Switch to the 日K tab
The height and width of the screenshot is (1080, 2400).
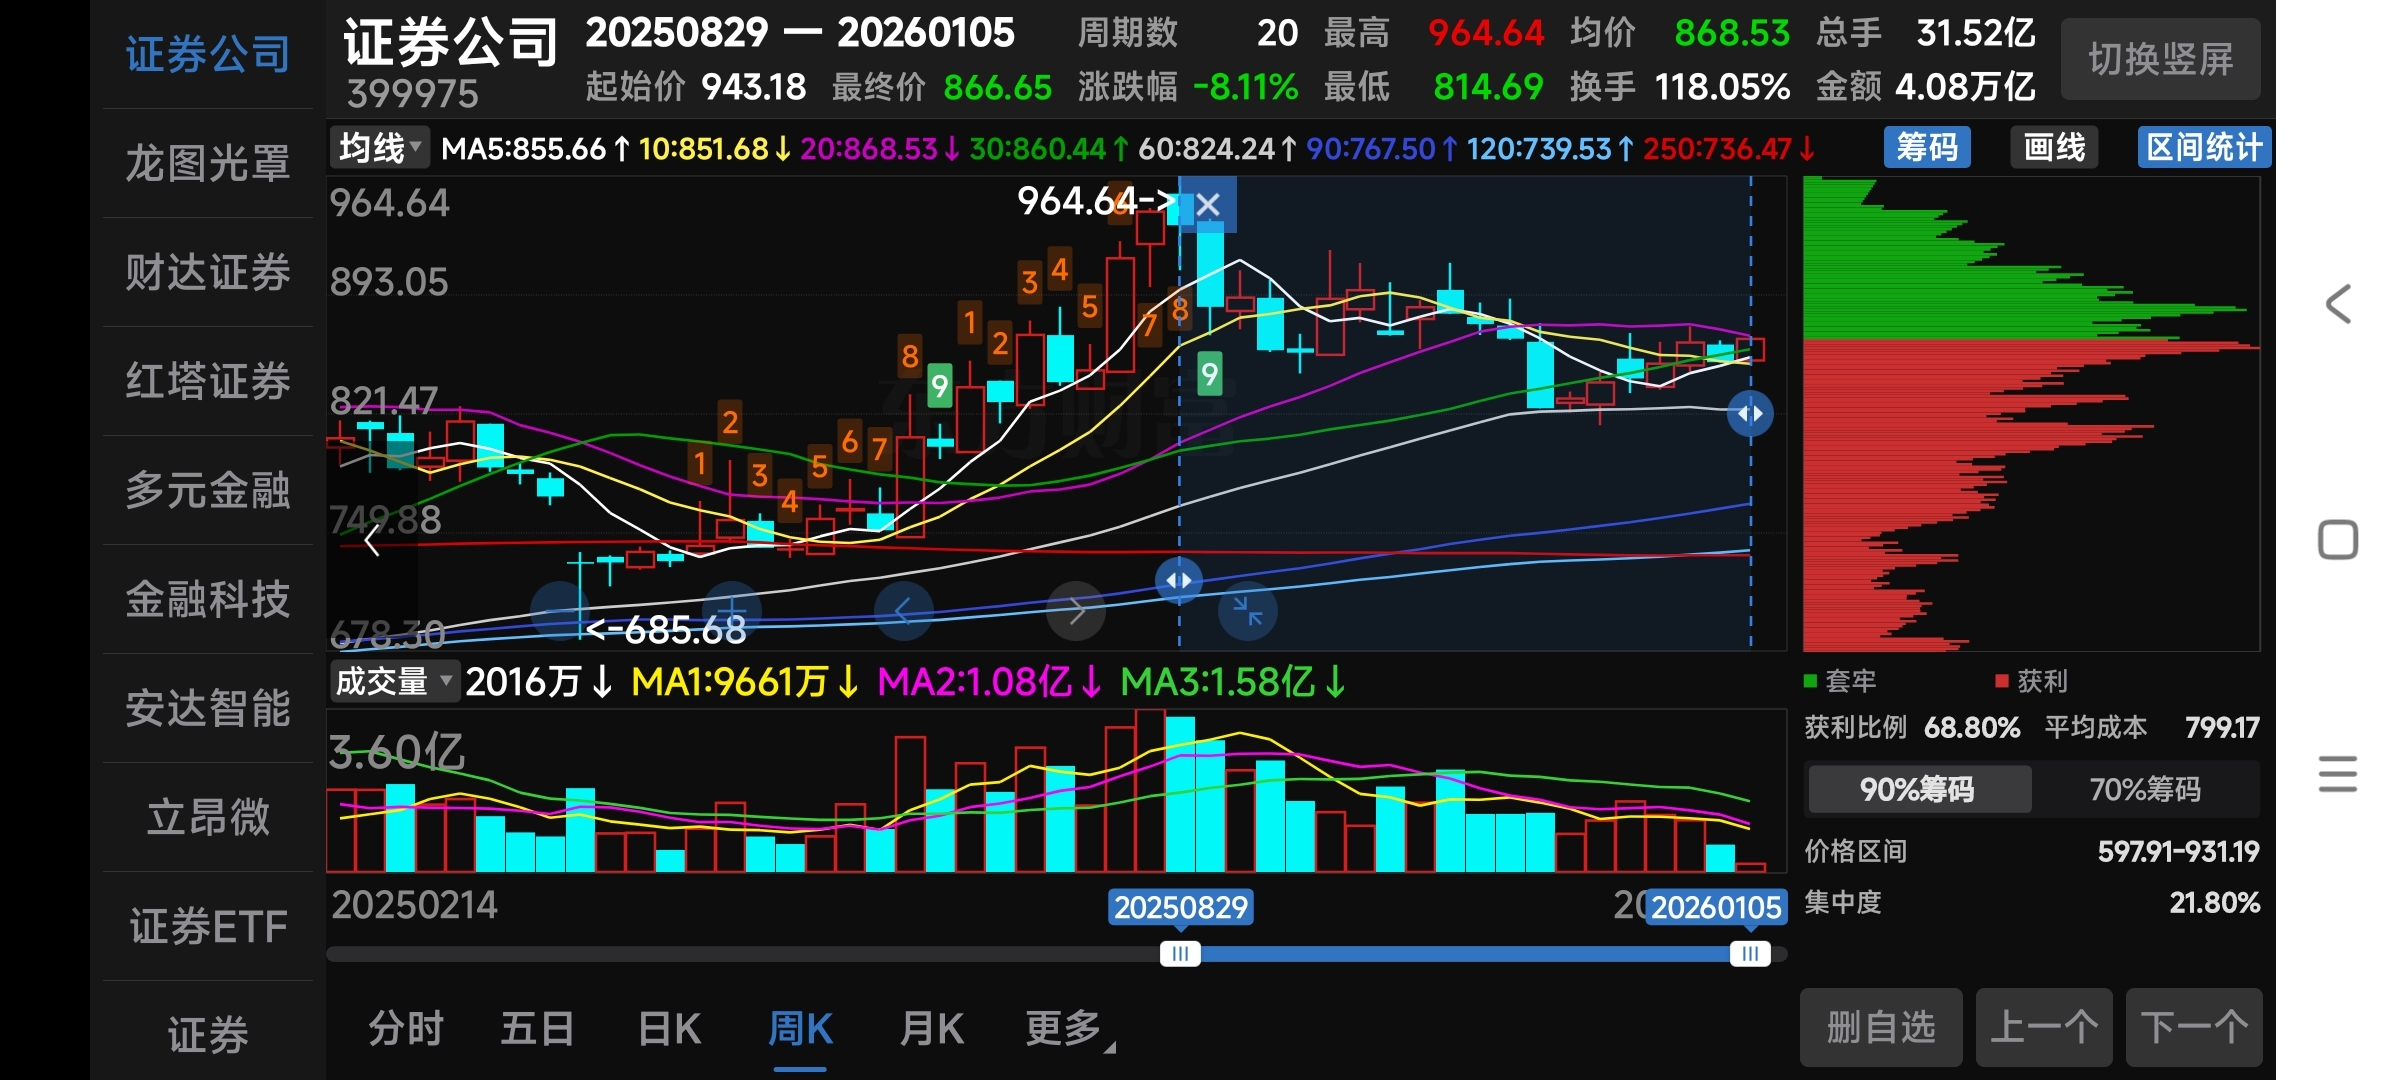pyautogui.click(x=669, y=1029)
